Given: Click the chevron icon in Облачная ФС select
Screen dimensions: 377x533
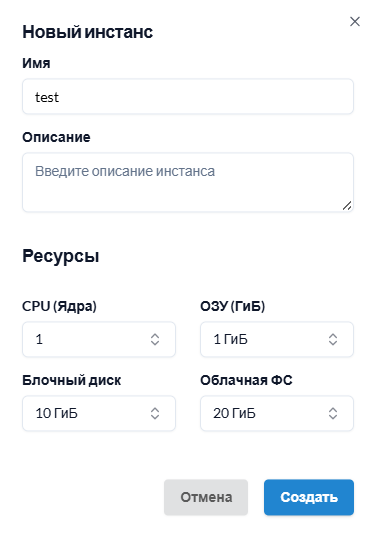Looking at the screenshot, I should (x=333, y=413).
